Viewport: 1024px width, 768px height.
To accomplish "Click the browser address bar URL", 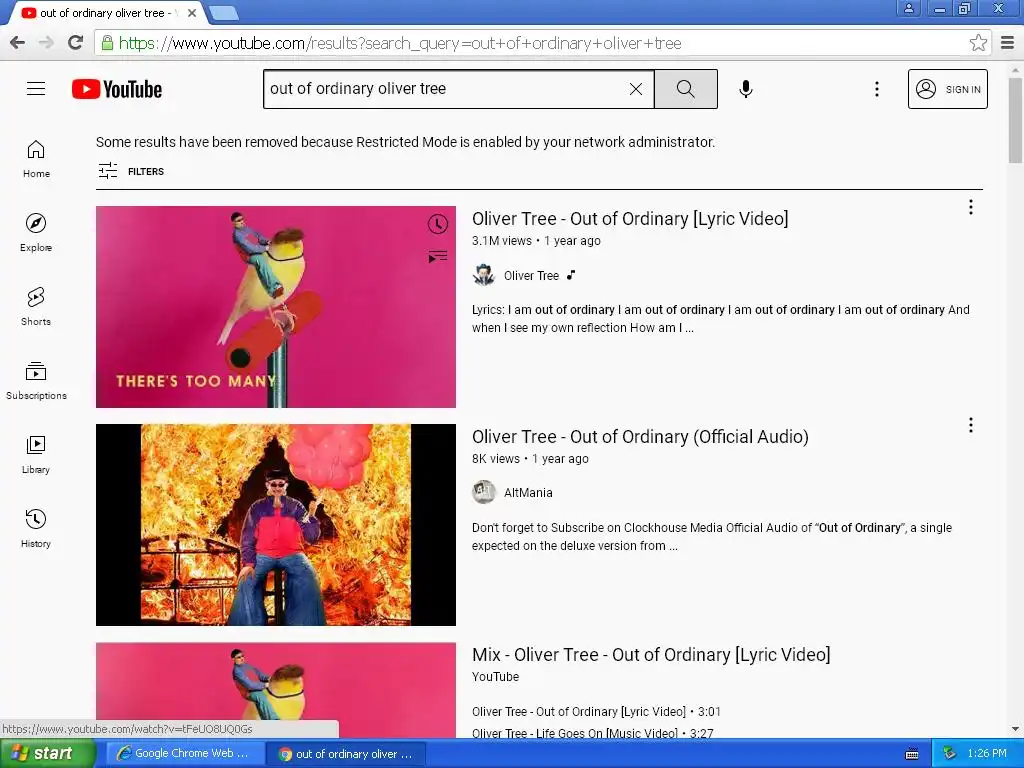I will pos(400,43).
